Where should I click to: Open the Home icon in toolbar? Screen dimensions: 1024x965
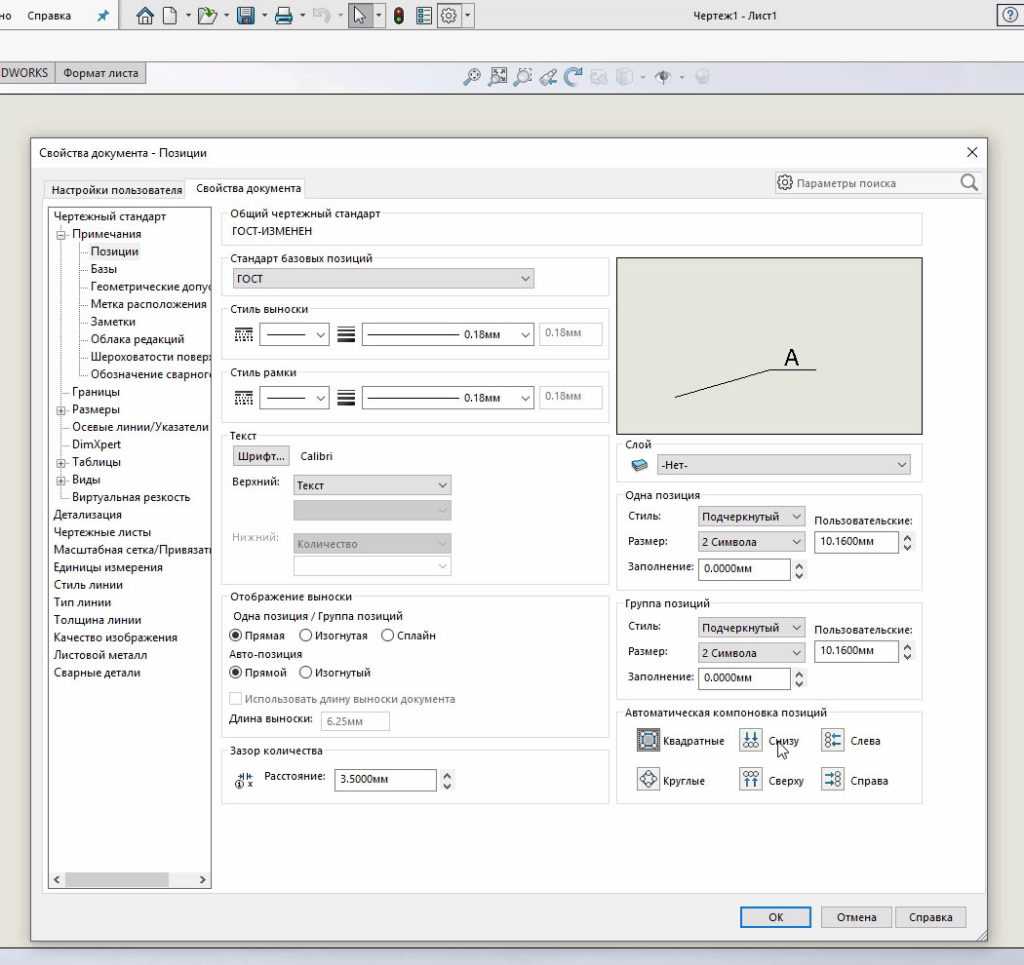145,16
